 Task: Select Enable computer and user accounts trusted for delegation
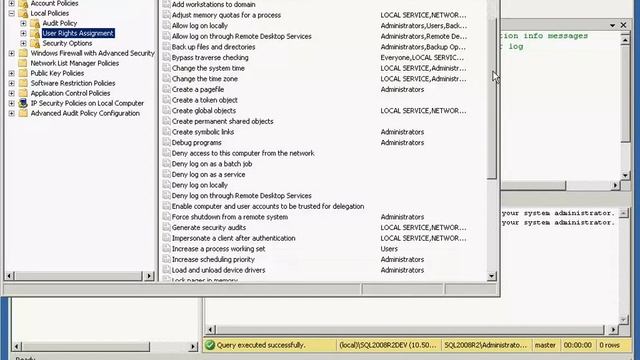click(x=268, y=206)
